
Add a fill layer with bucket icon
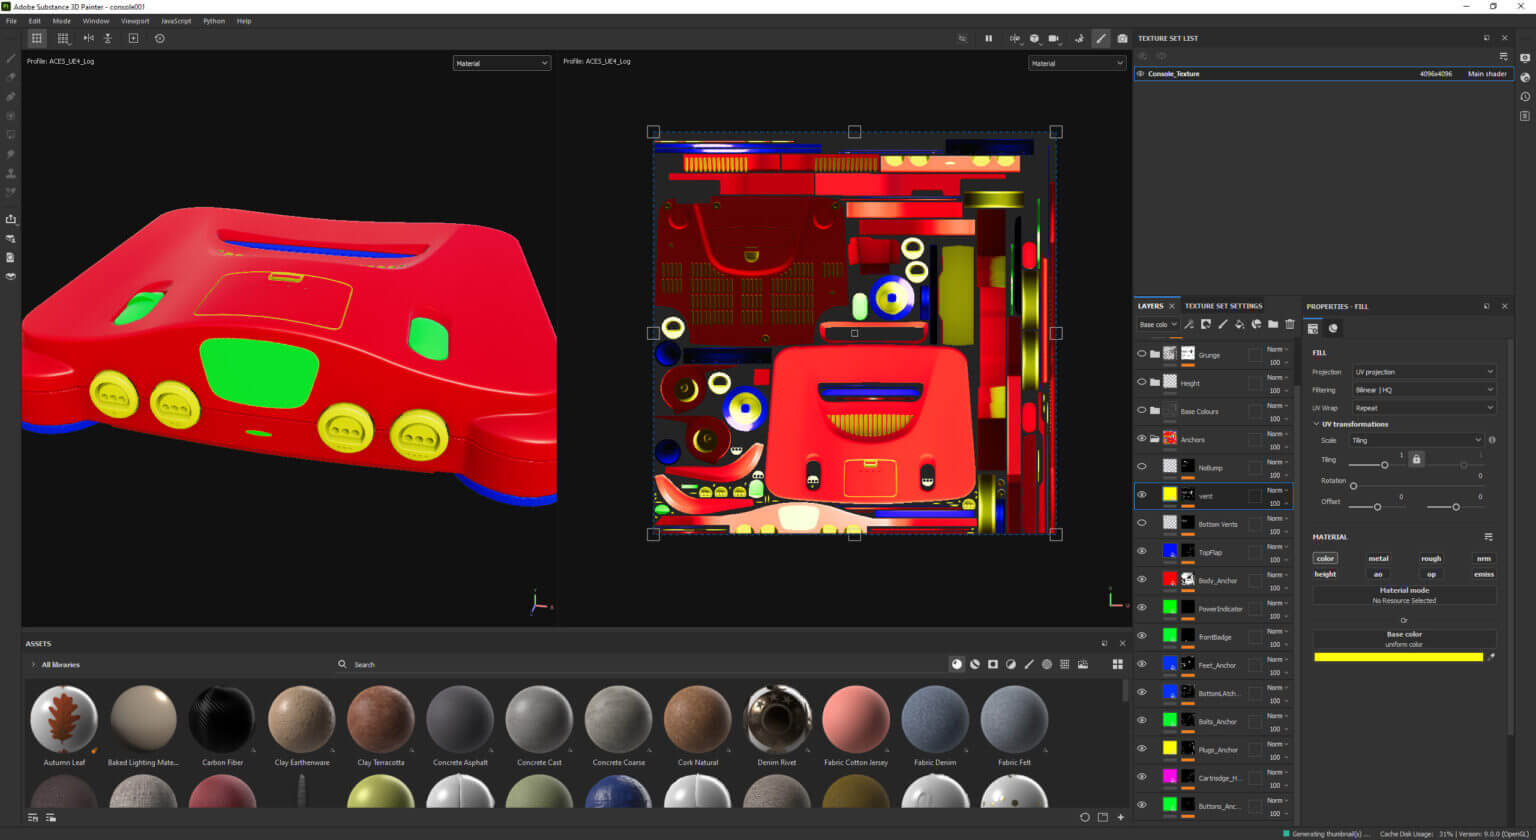(1239, 324)
